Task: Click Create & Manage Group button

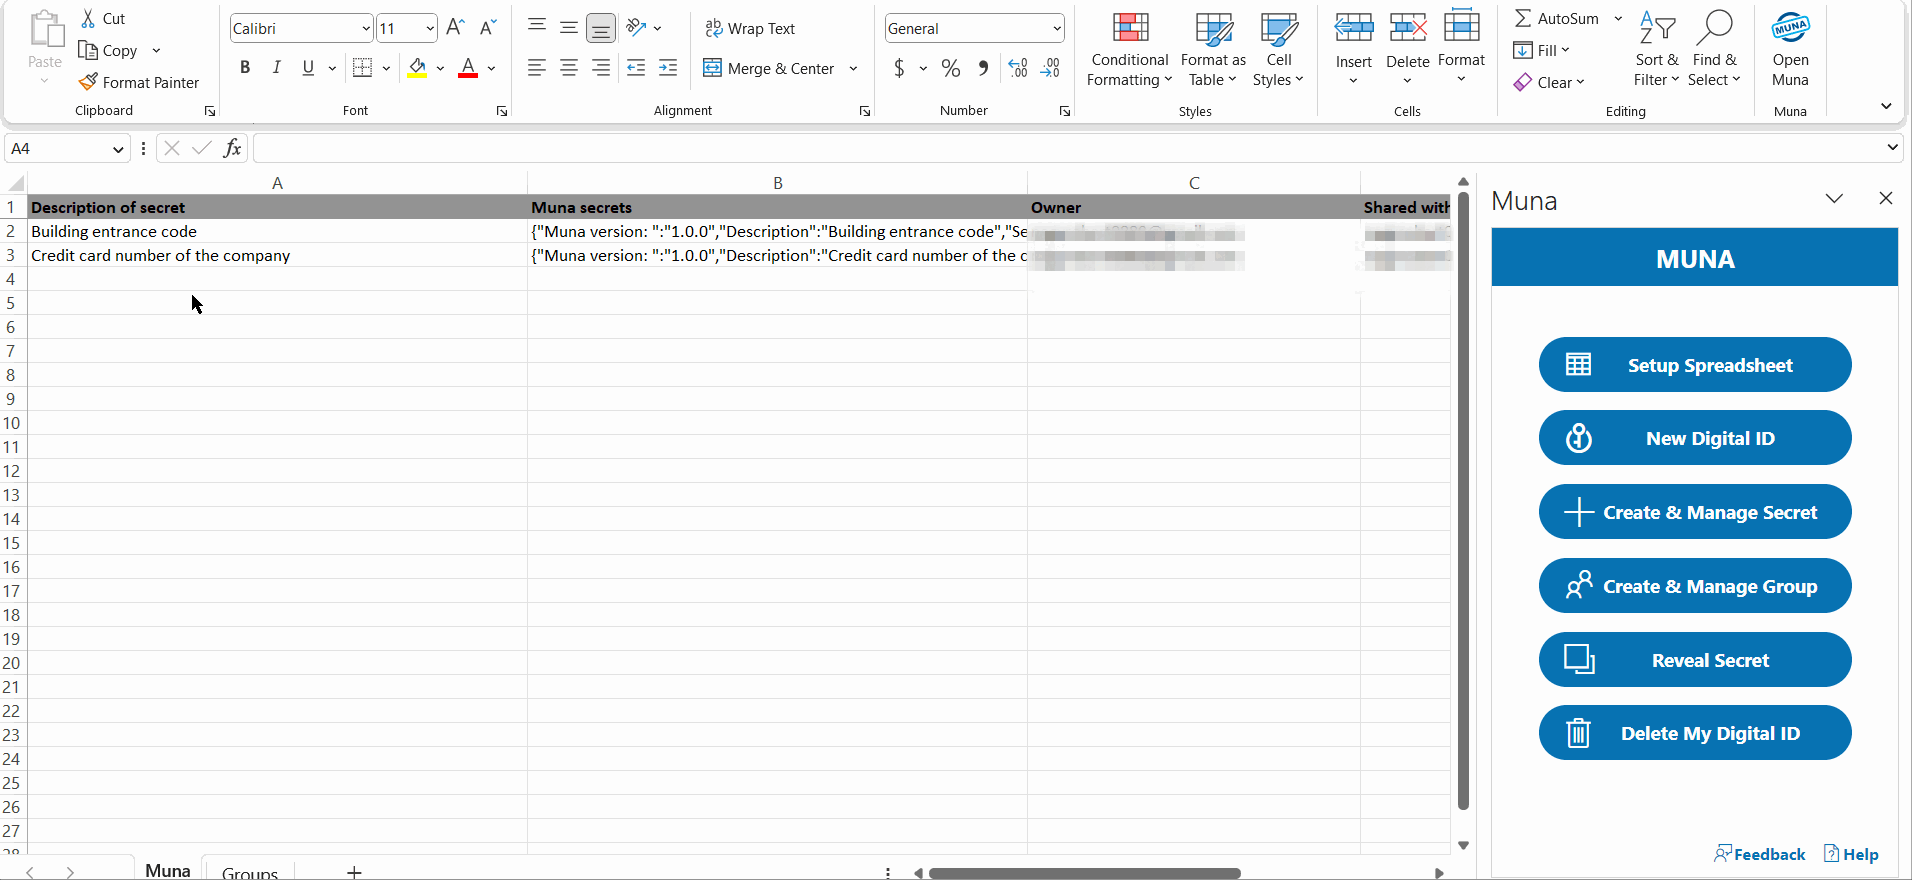Action: coord(1695,586)
